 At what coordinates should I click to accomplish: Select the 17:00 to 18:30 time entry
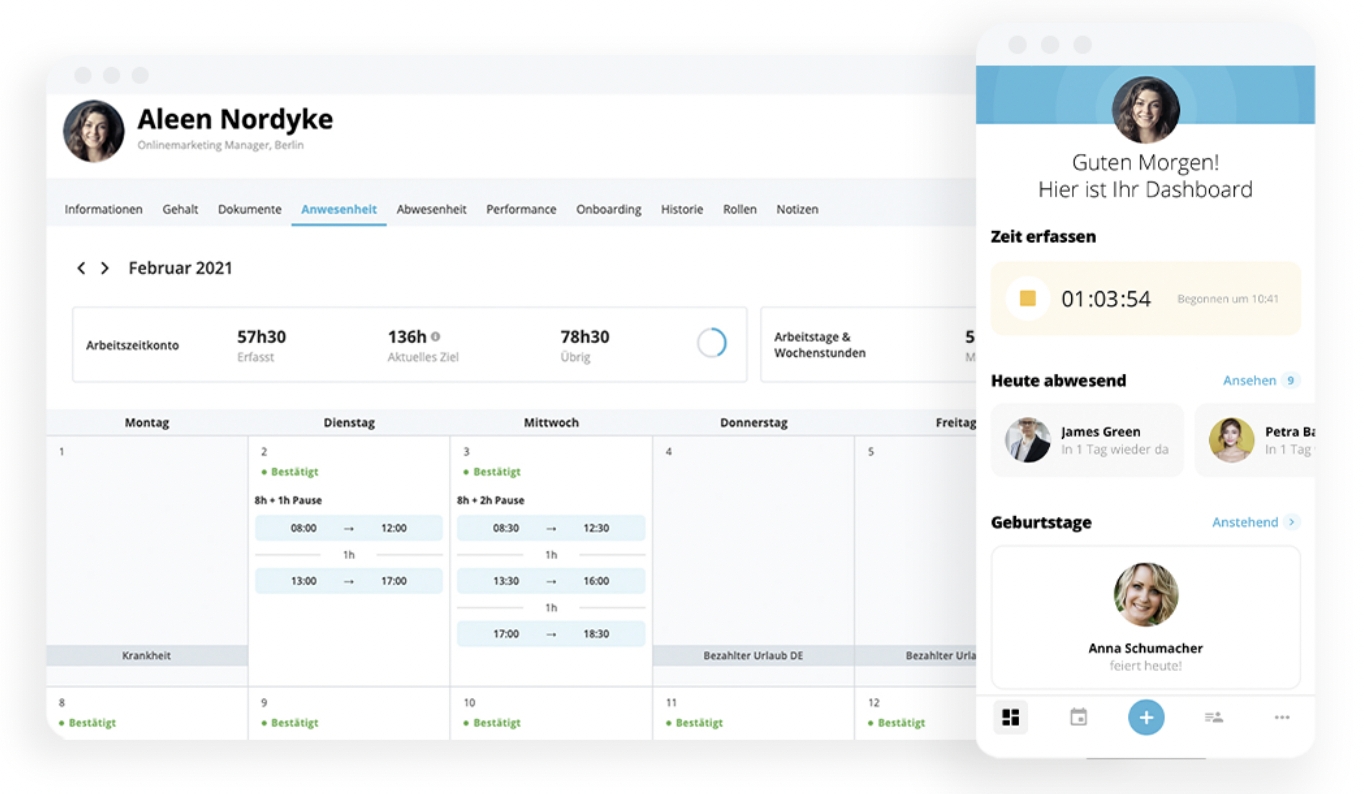tap(551, 634)
